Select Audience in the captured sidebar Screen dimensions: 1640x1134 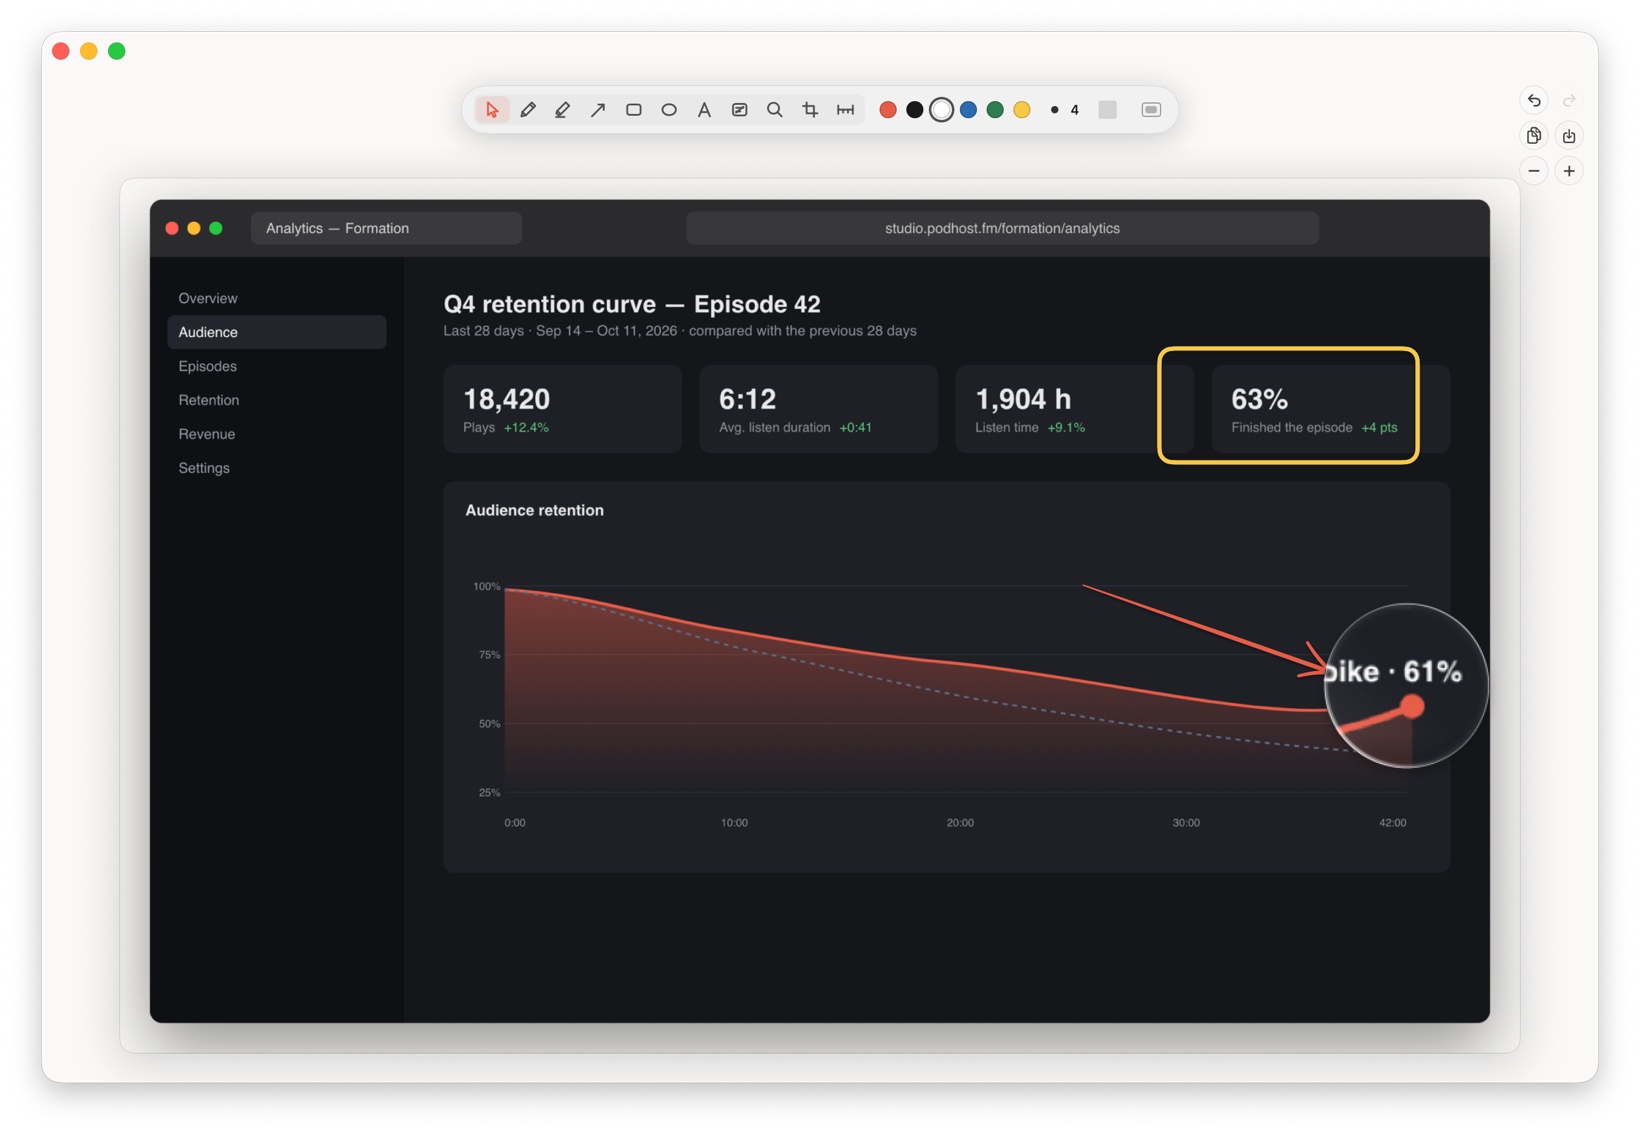tap(277, 332)
